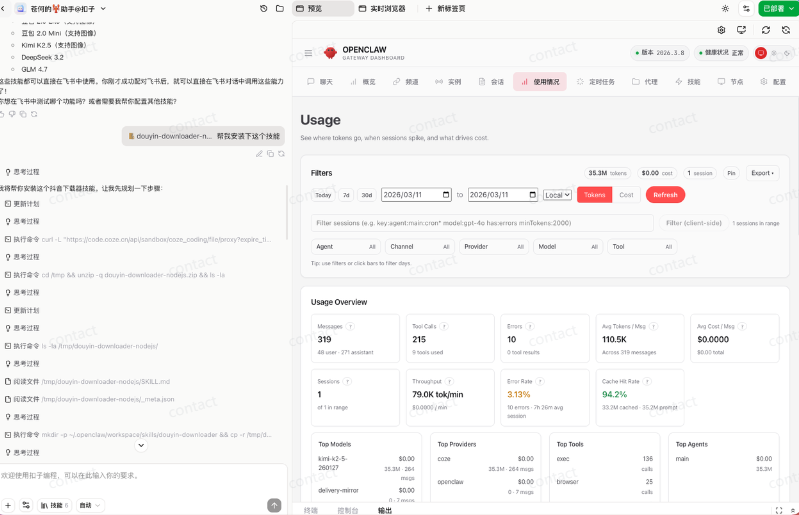Open the 阅读文件 SKILL.md step
This screenshot has height=515, width=799.
(x=87, y=382)
